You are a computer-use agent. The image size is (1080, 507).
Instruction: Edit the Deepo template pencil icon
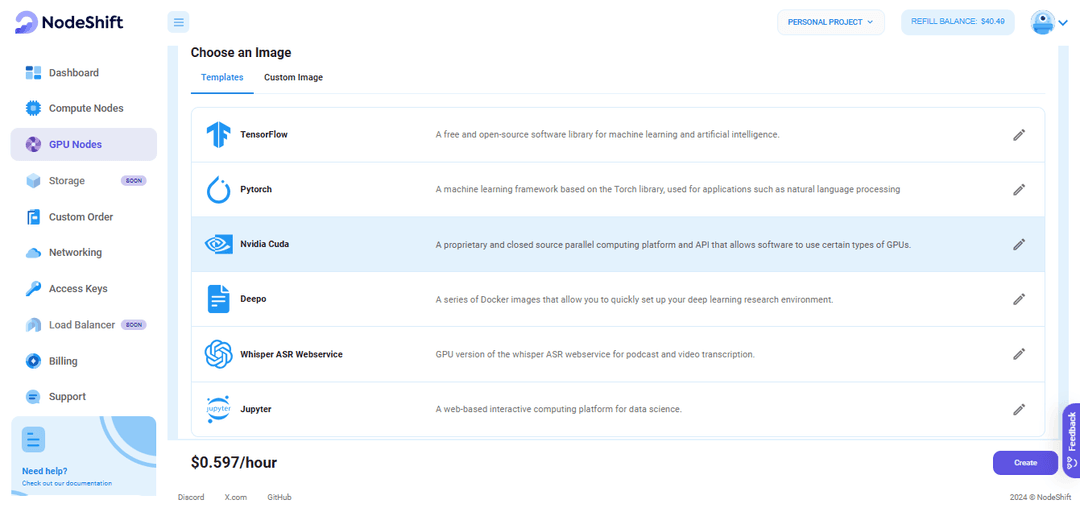click(x=1019, y=299)
